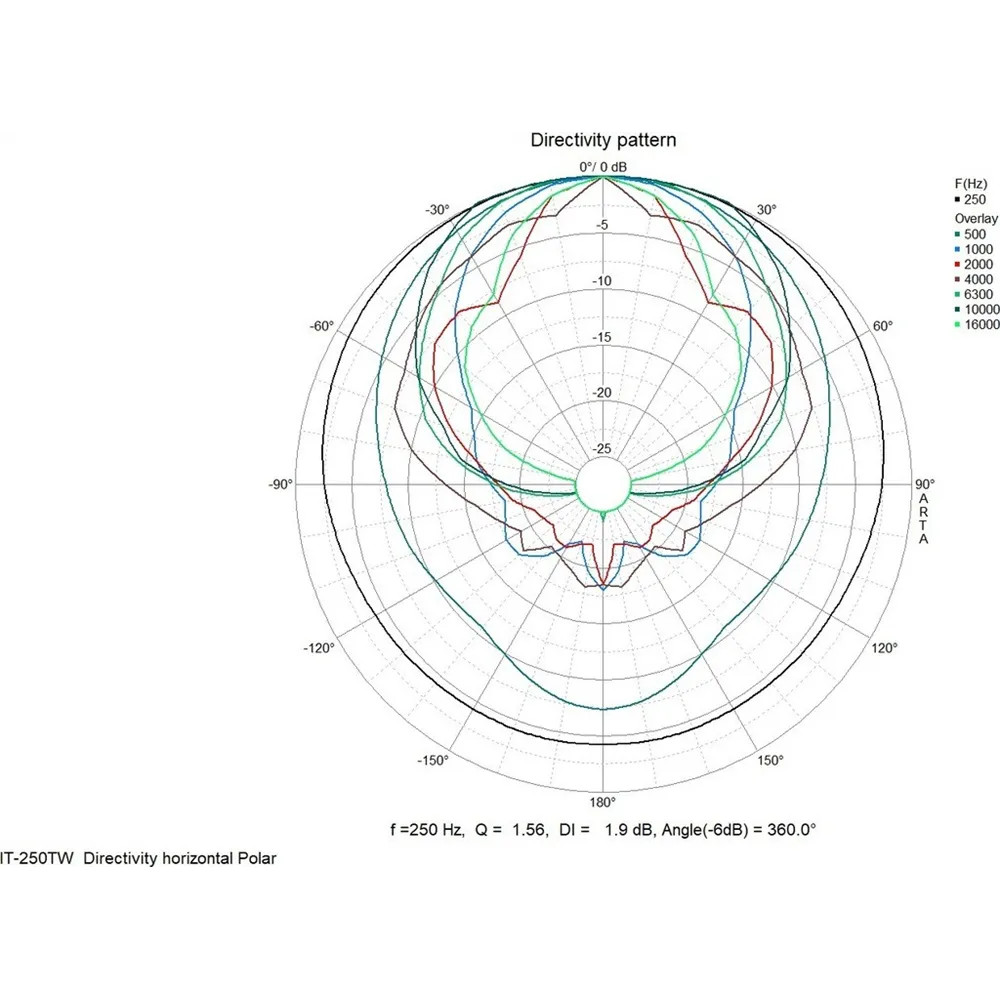The image size is (1000, 1000).
Task: Click the blue 1000 Hz legend swatch
Action: [957, 249]
